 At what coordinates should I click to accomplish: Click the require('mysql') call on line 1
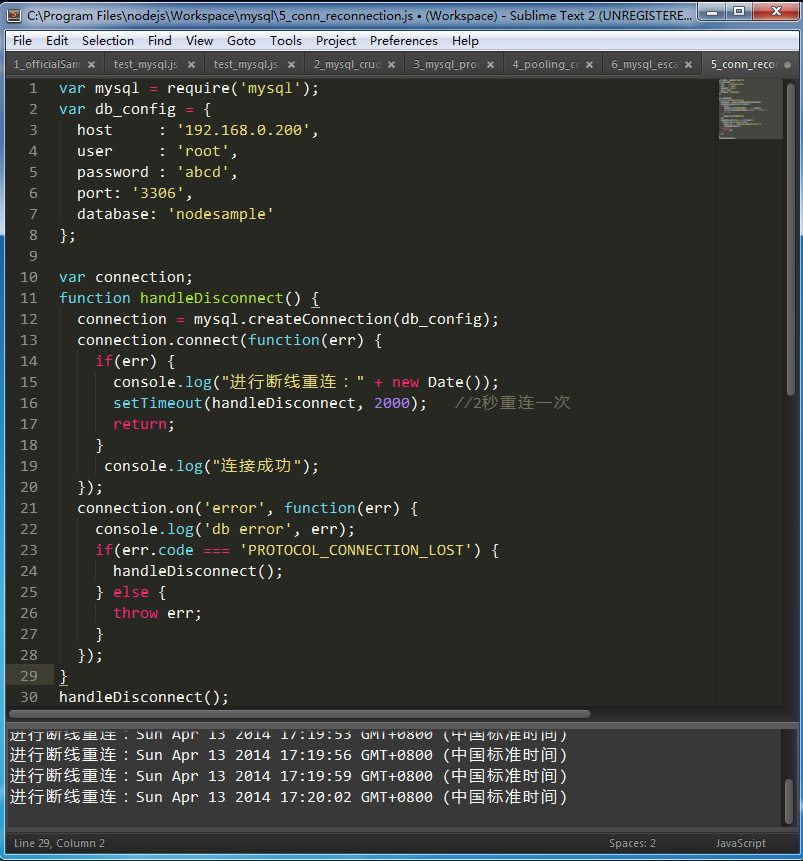point(238,88)
